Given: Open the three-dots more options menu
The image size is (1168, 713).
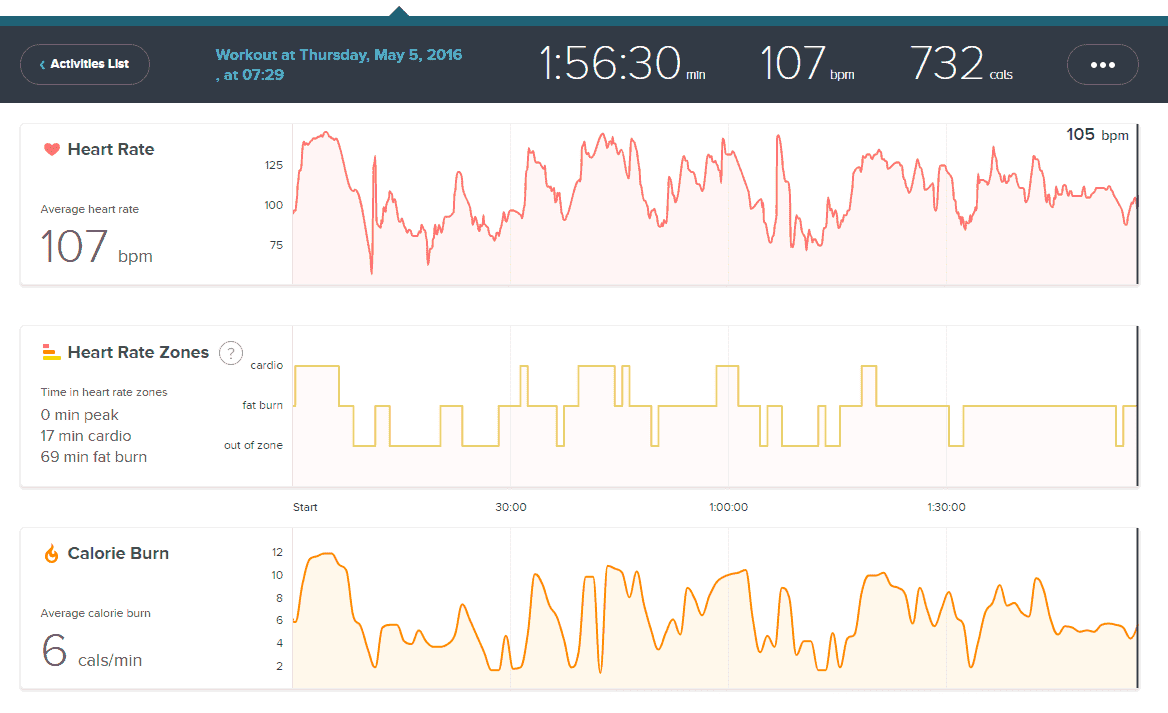Looking at the screenshot, I should tap(1102, 64).
